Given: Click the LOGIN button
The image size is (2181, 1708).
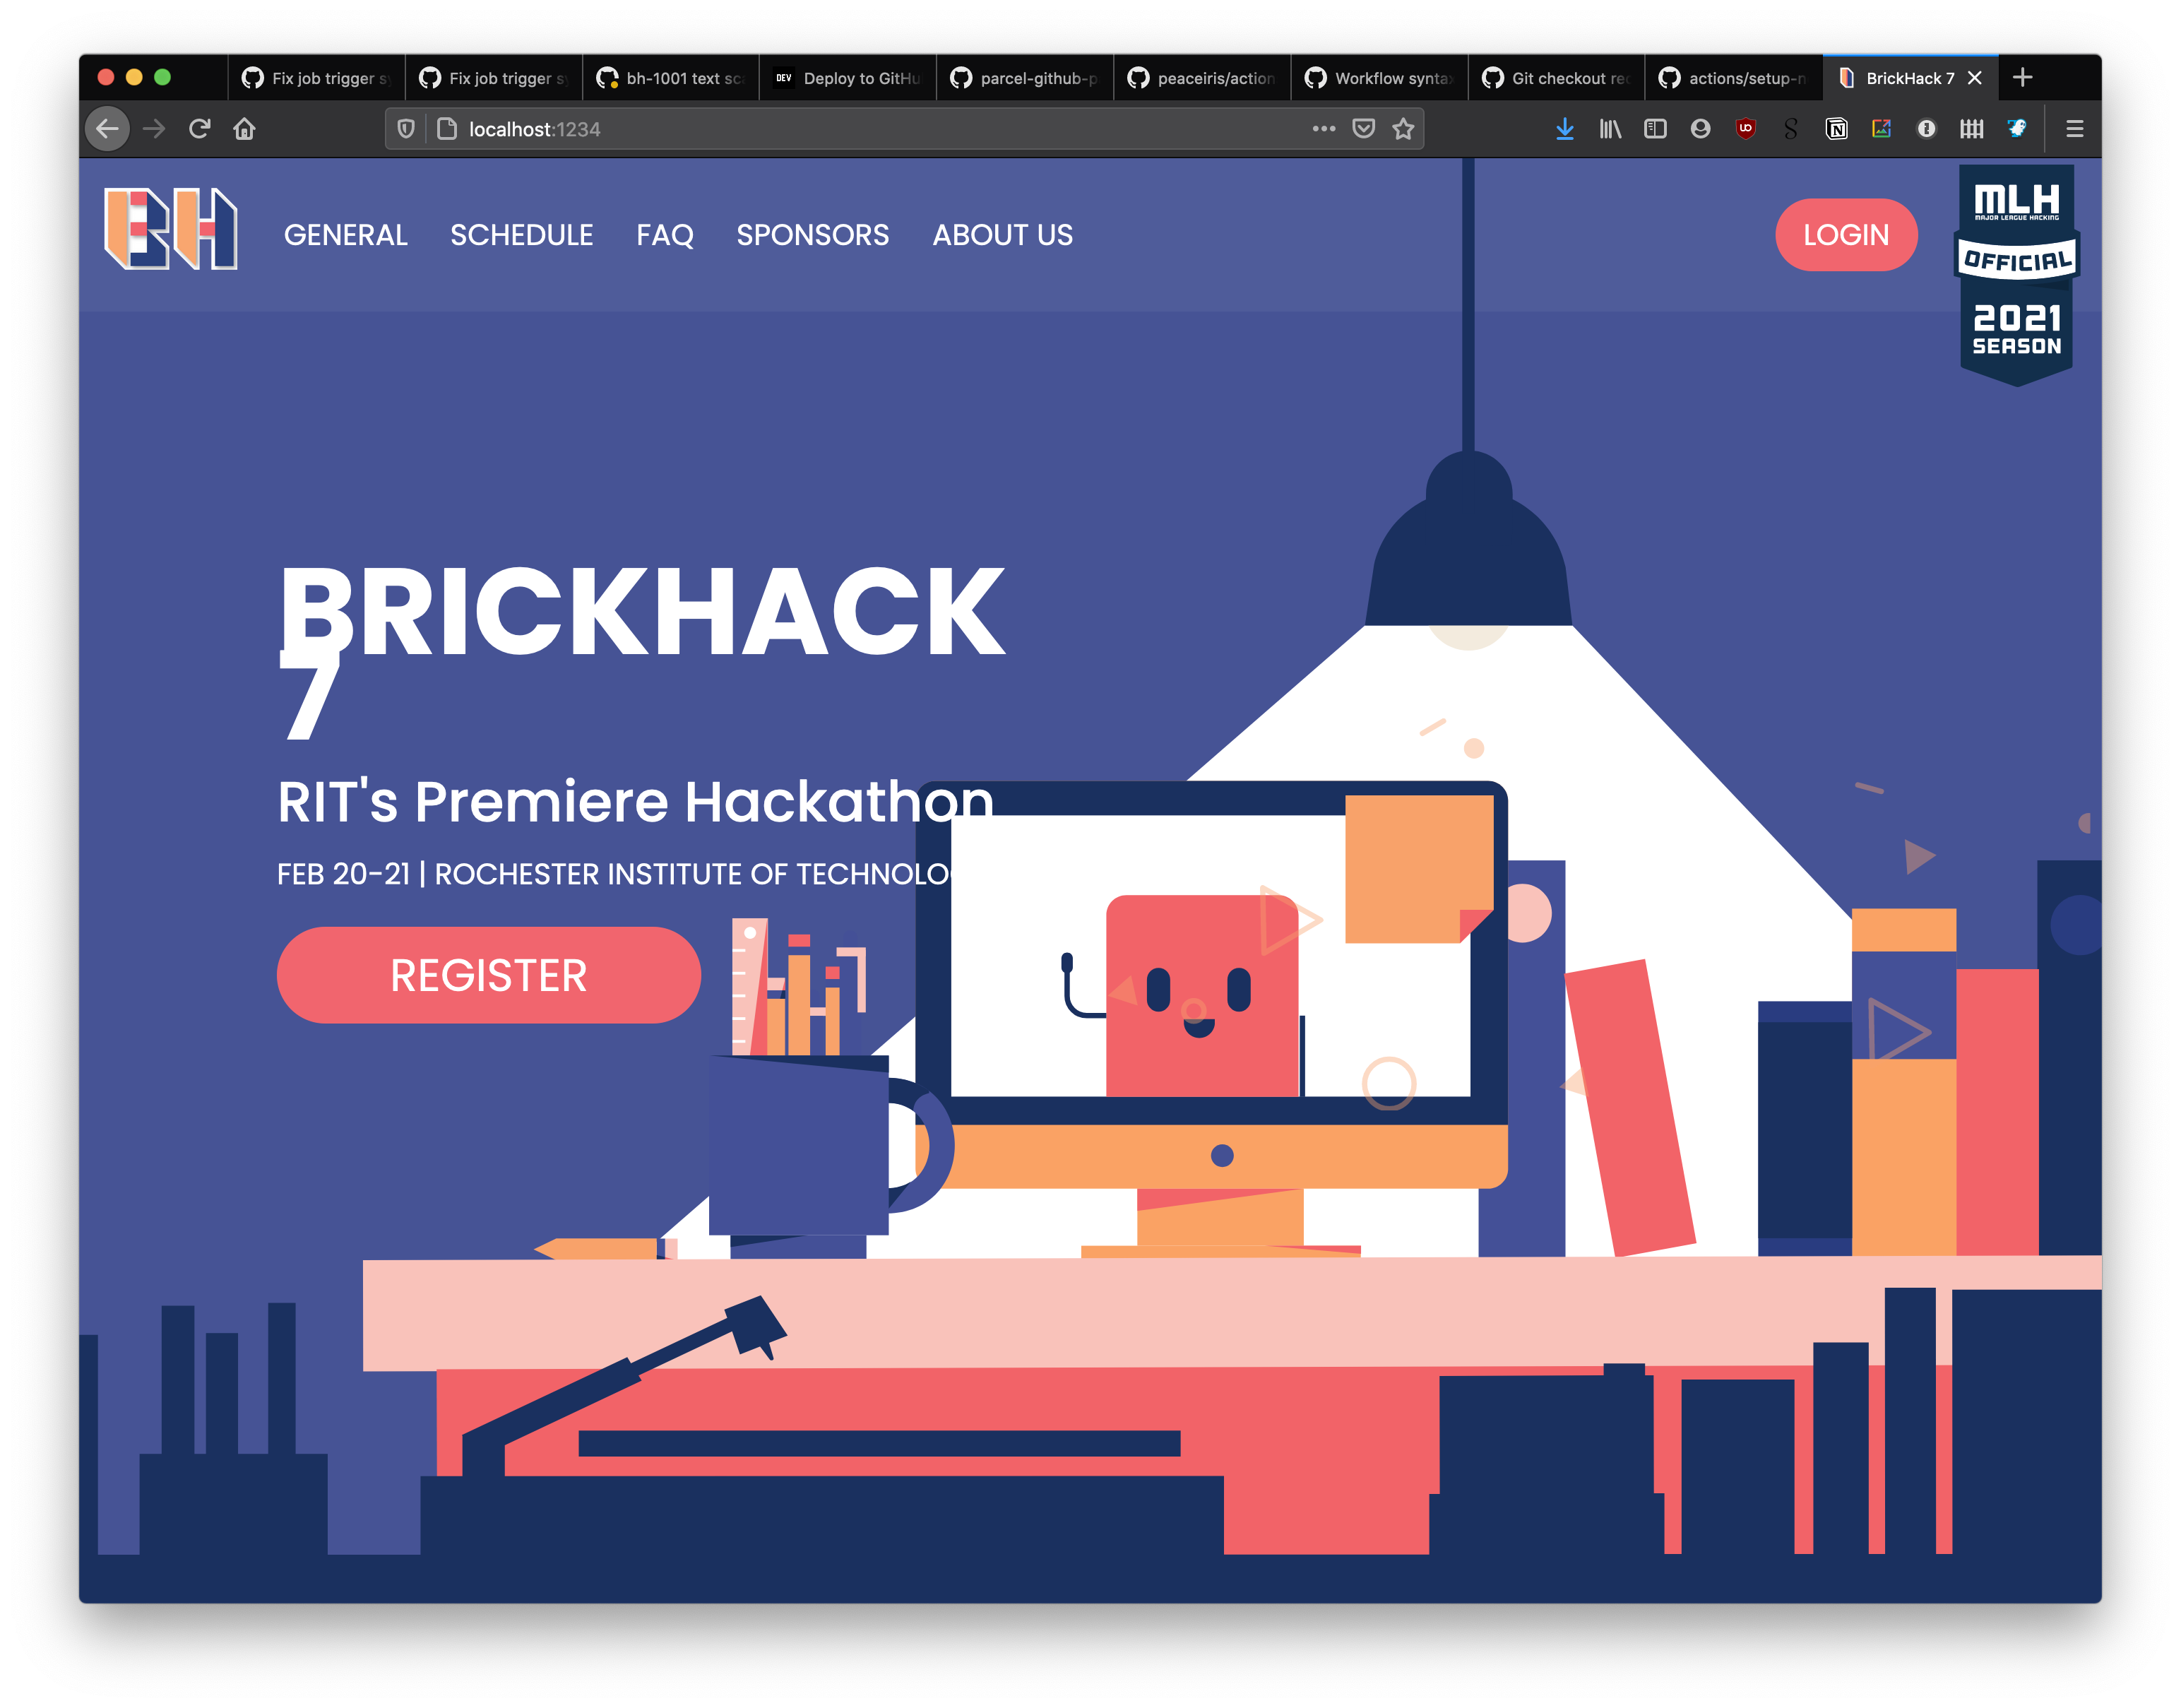Looking at the screenshot, I should pos(1845,235).
